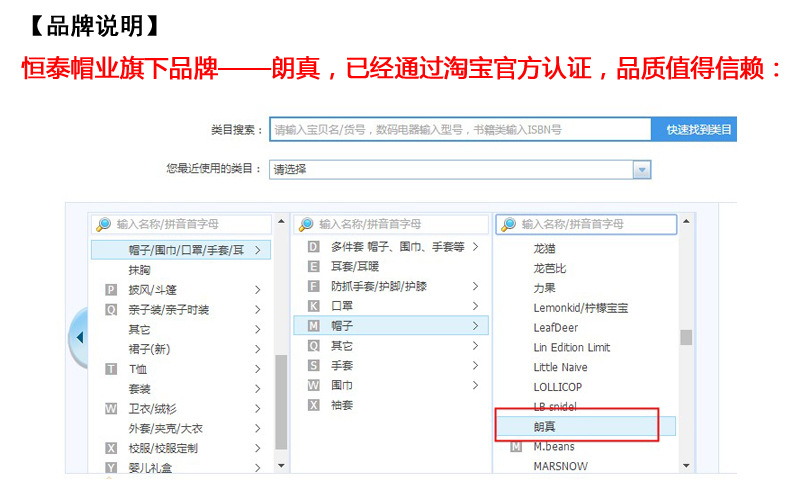Select 婴儿礼盒 category
790x500 pixels.
tap(150, 468)
